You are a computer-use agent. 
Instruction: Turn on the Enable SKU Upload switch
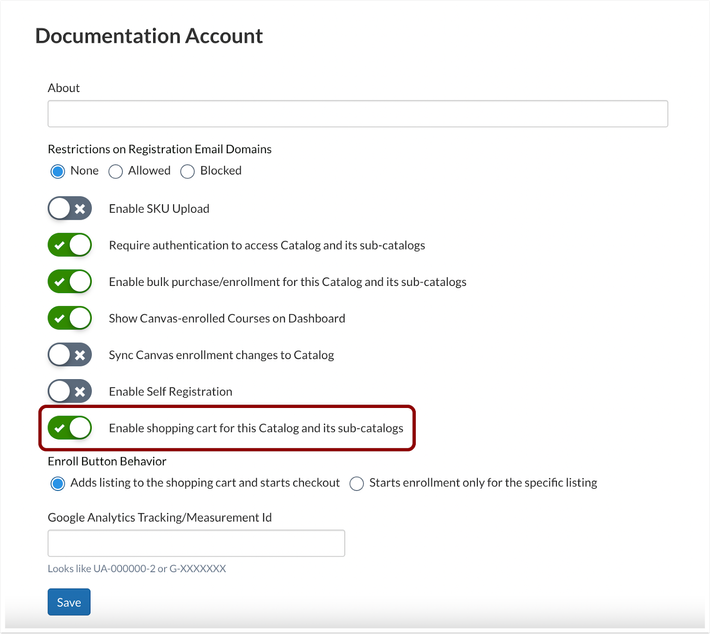[x=70, y=209]
